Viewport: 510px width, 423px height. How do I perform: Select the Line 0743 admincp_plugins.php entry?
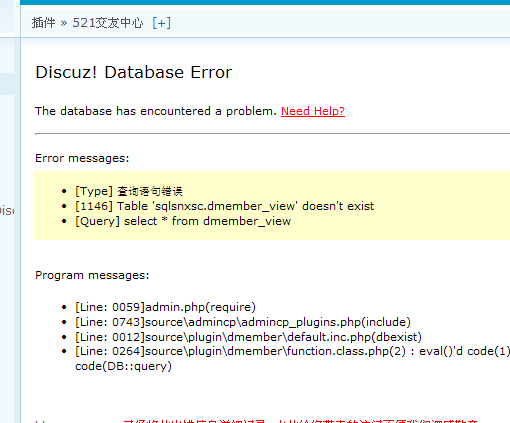[243, 322]
